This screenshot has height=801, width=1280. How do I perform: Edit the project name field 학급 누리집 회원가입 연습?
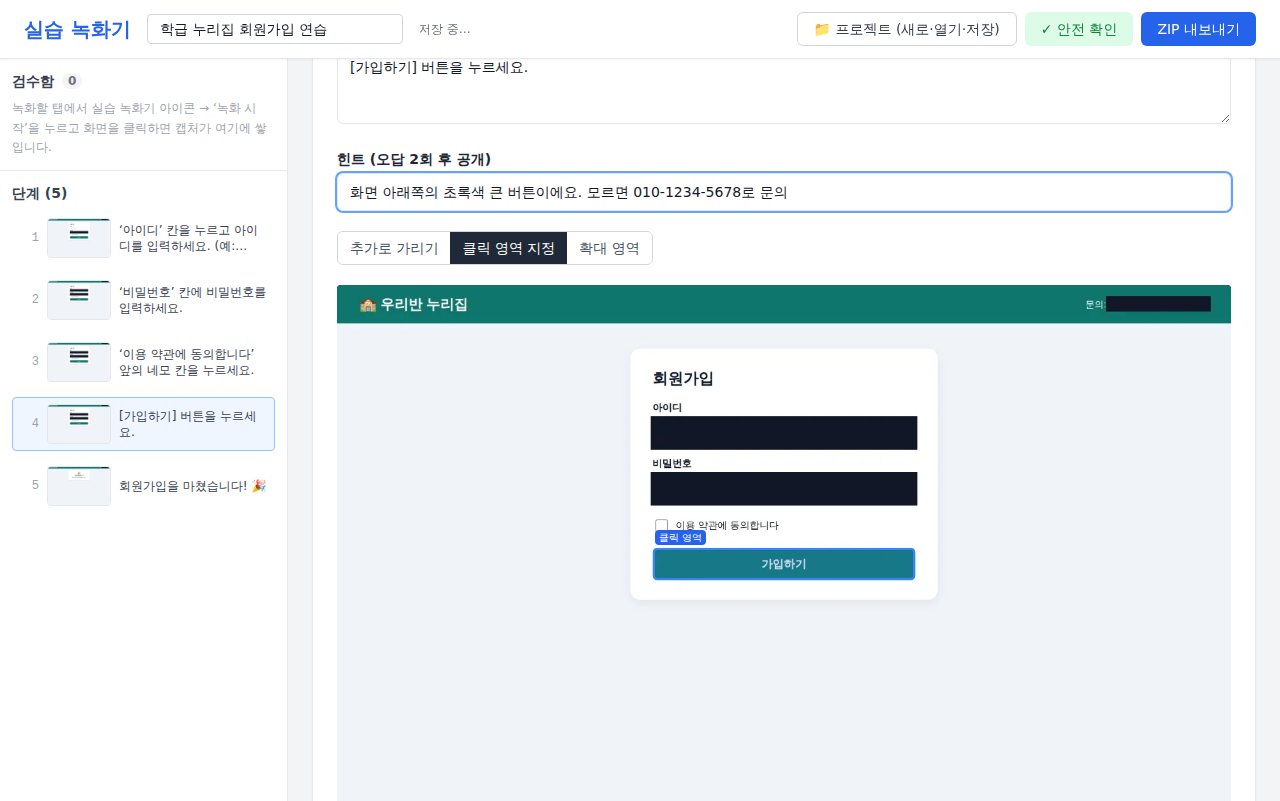click(275, 29)
